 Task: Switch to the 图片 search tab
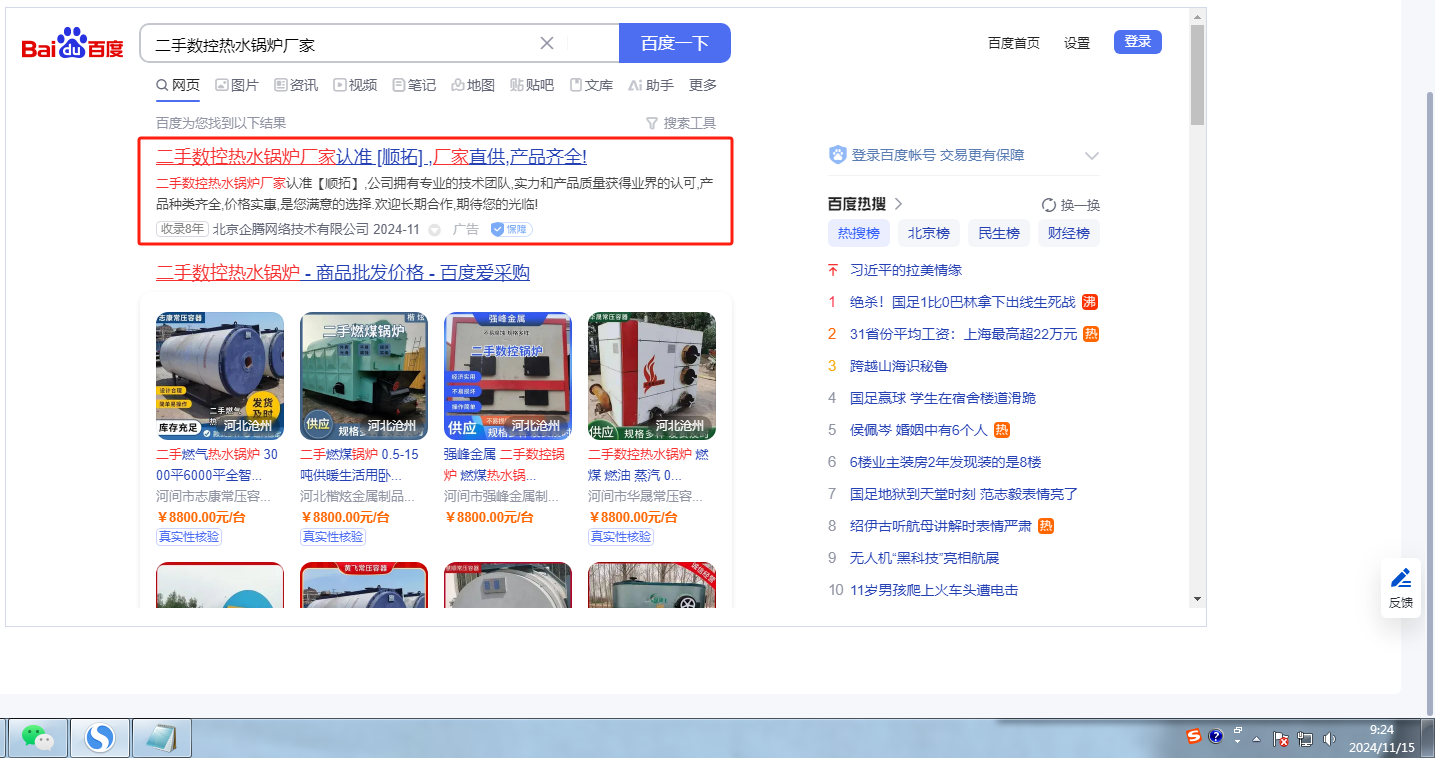tap(237, 85)
